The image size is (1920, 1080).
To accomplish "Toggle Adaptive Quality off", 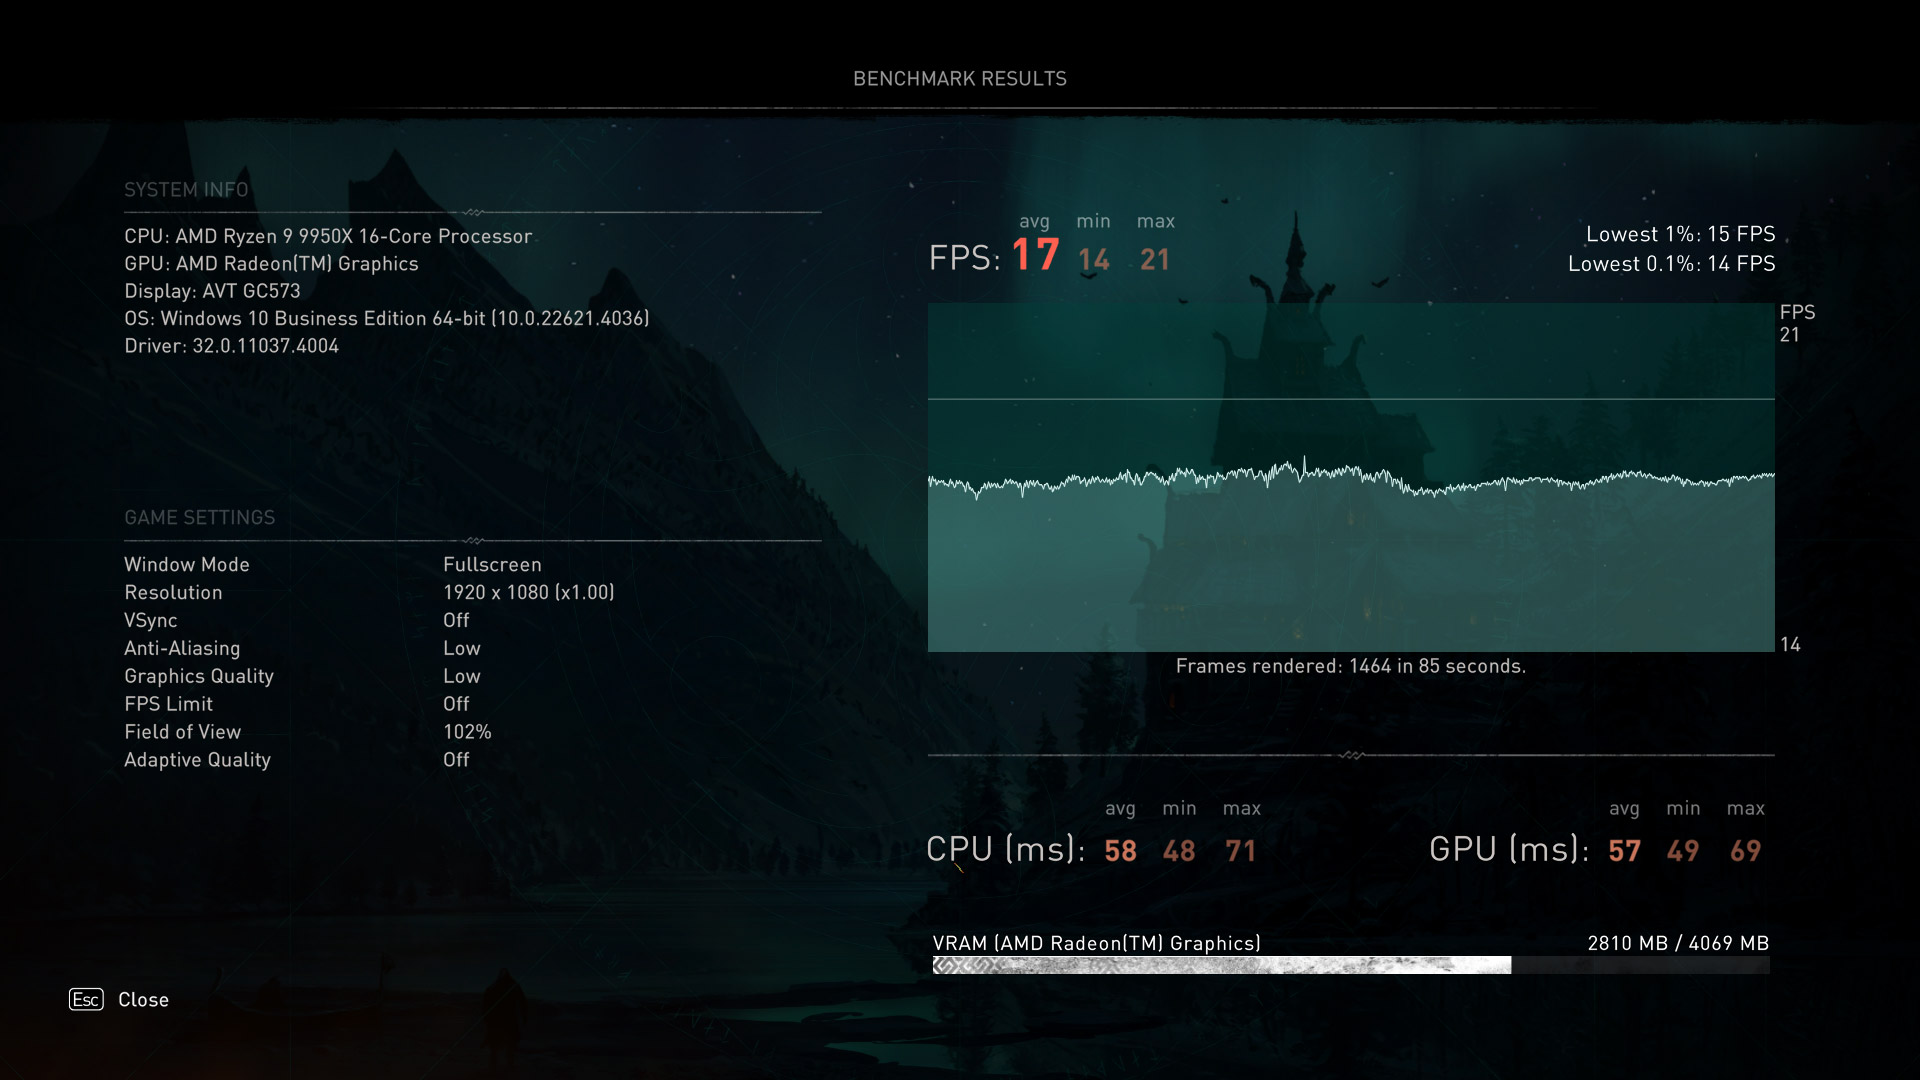I will 456,759.
